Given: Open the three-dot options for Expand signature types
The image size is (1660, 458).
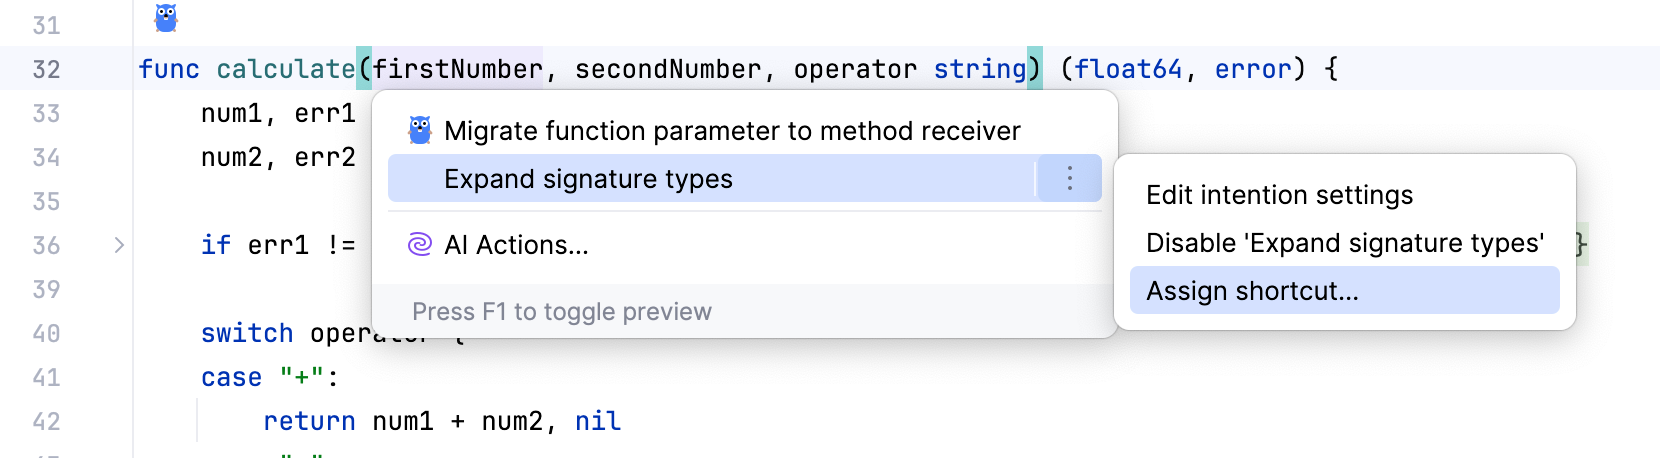Looking at the screenshot, I should (1069, 179).
